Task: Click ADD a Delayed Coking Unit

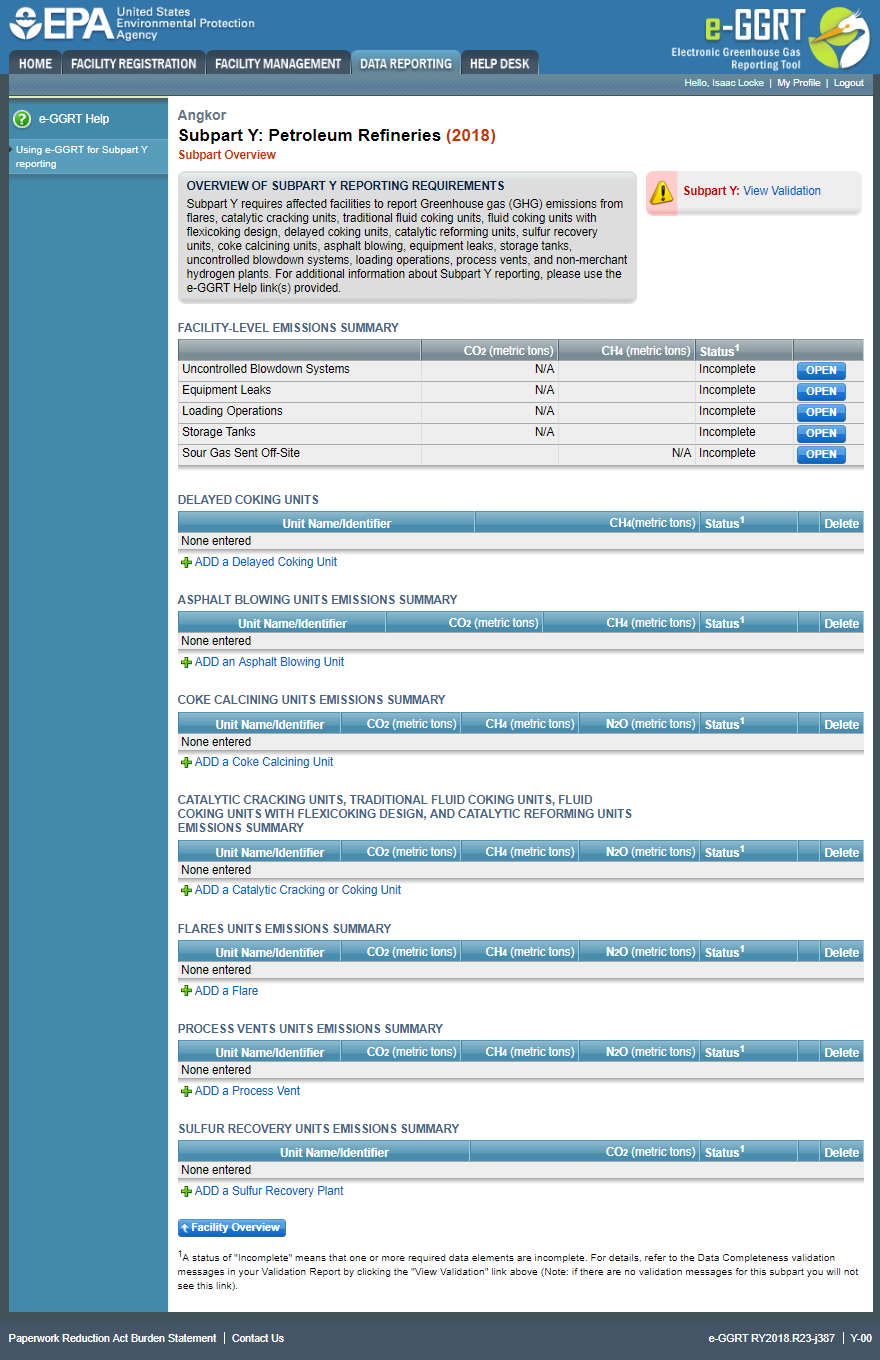Action: point(266,562)
